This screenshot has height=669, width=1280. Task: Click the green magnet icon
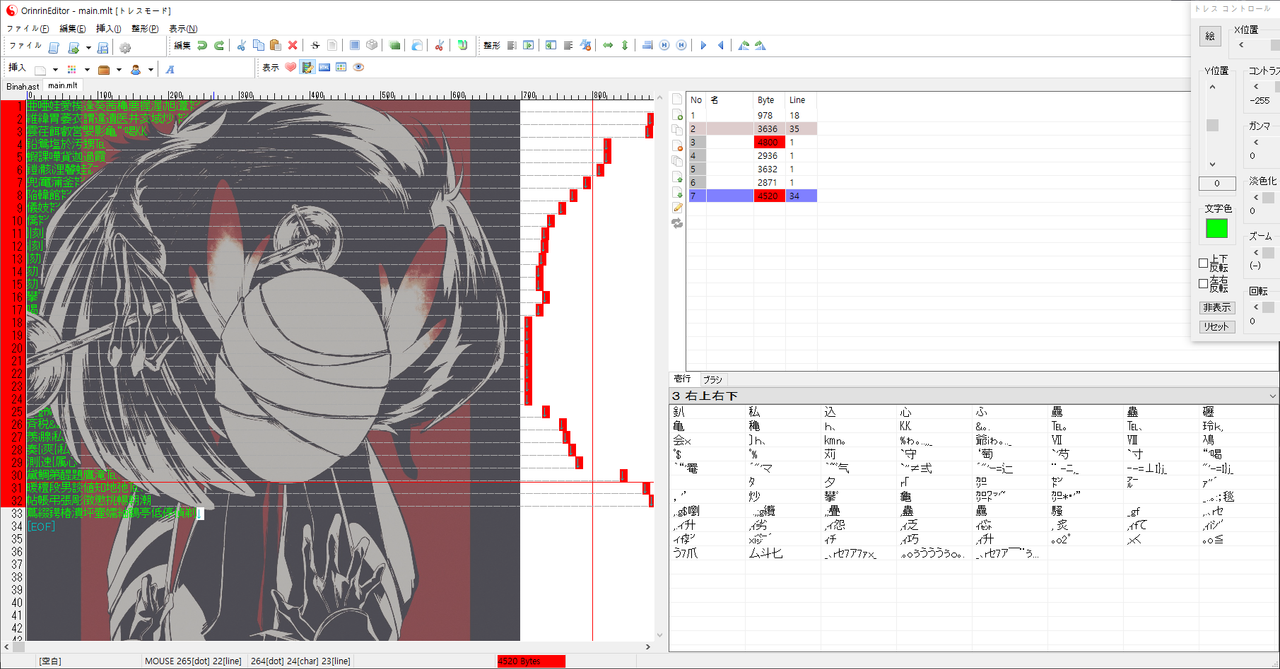(462, 46)
